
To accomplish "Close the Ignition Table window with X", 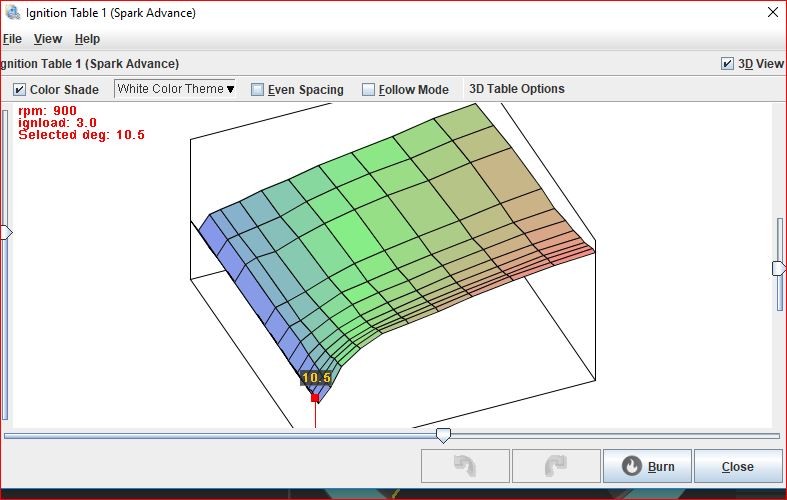I will (771, 13).
